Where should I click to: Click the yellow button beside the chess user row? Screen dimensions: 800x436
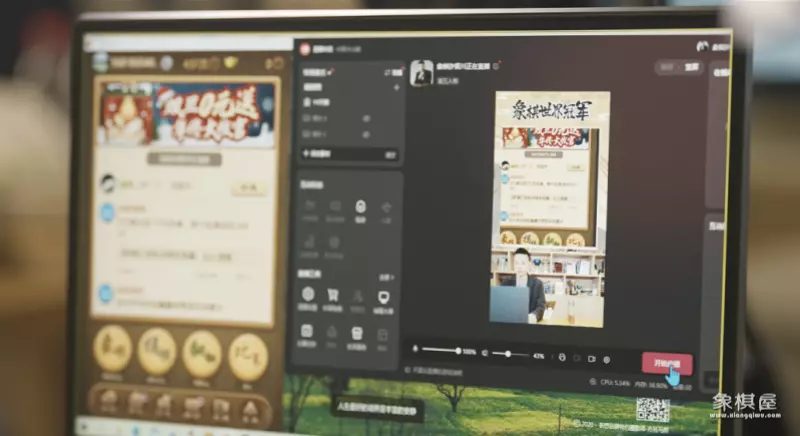(x=248, y=187)
